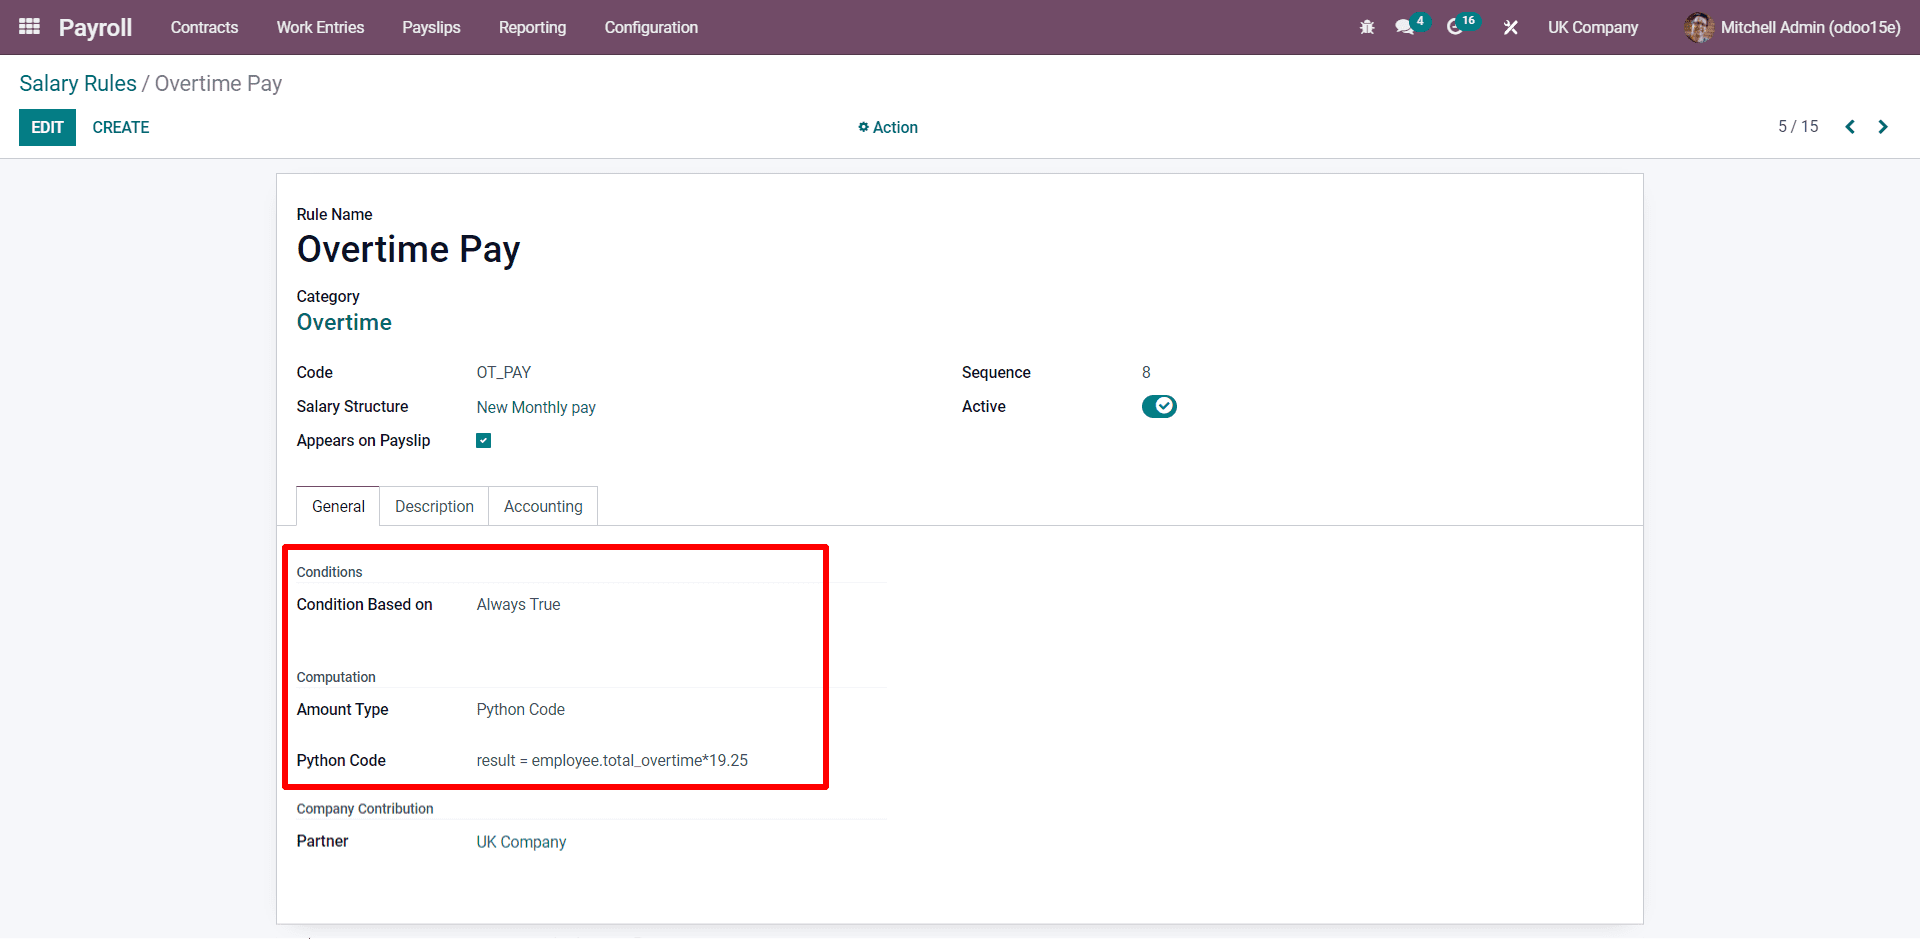The width and height of the screenshot is (1920, 939).
Task: Click the Sequence value 8
Action: 1146,372
